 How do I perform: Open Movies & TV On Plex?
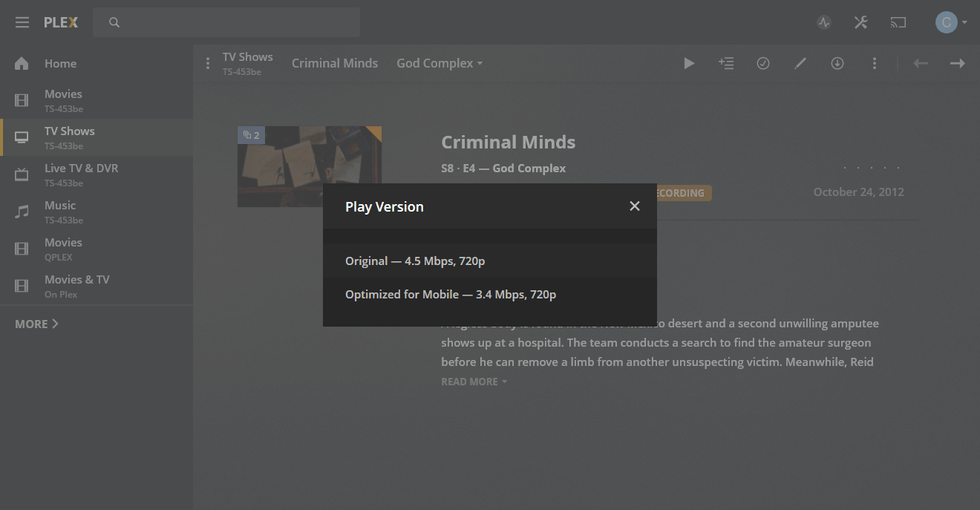tap(96, 286)
